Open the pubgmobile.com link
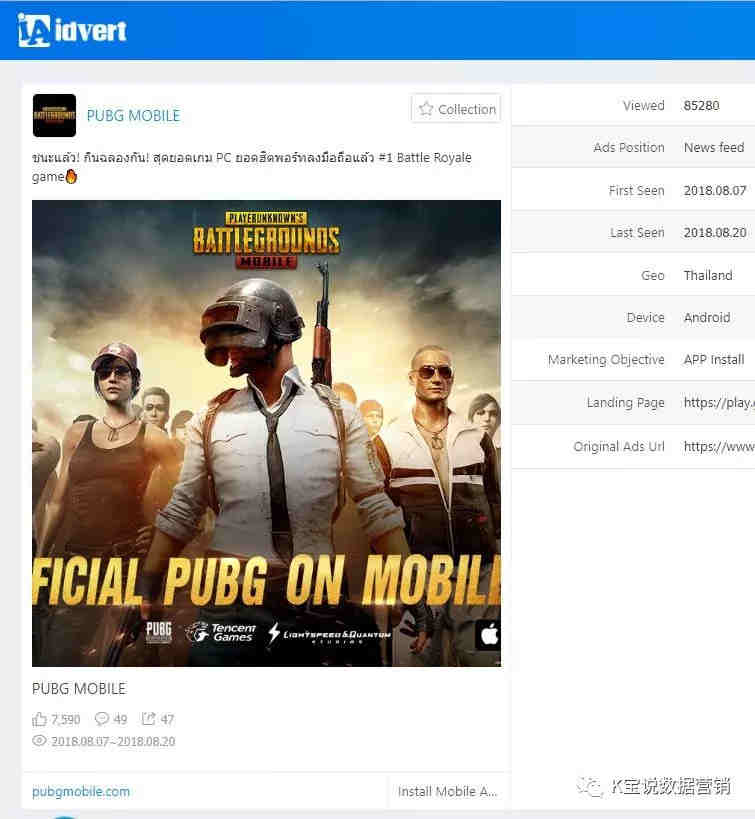 (81, 791)
